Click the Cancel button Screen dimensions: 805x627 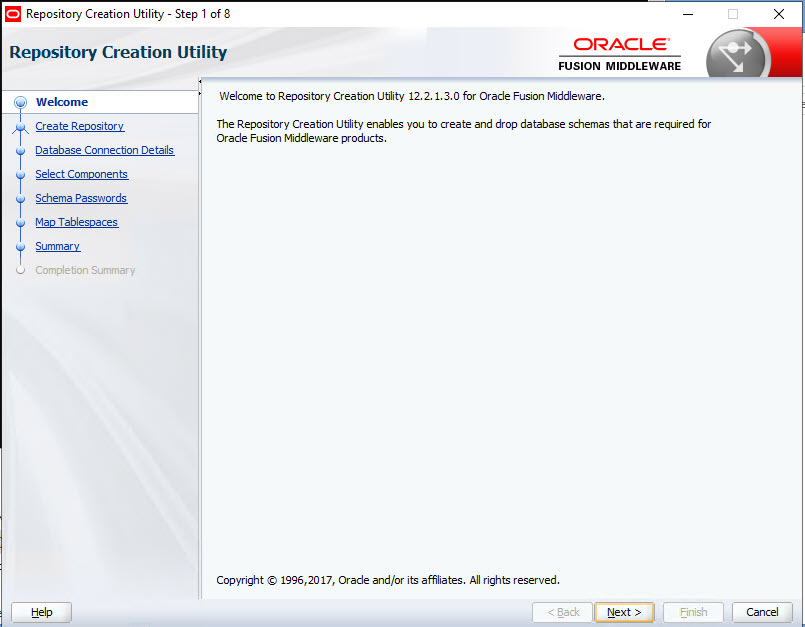[x=762, y=612]
